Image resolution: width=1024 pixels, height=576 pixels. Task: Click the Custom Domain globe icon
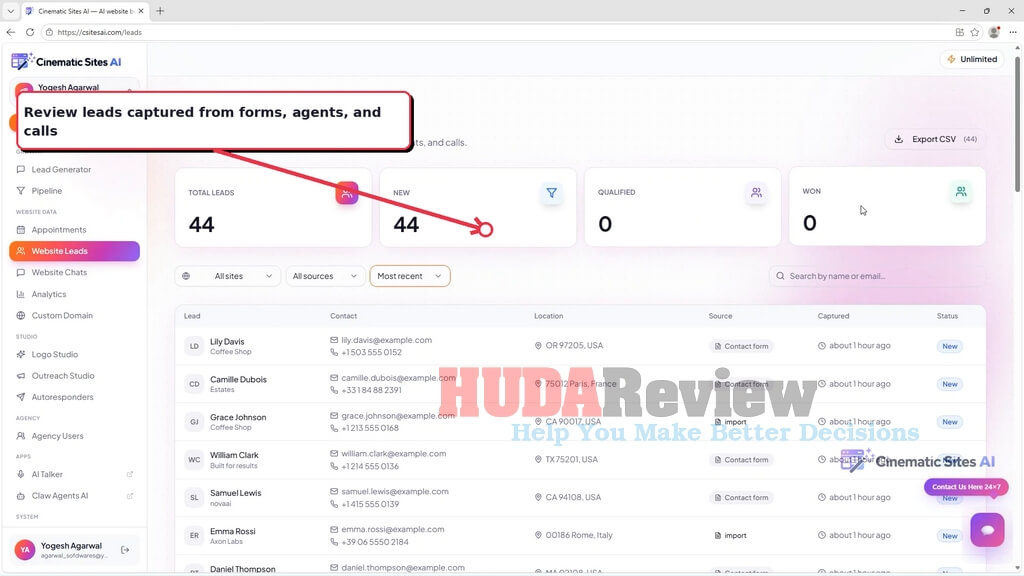21,316
